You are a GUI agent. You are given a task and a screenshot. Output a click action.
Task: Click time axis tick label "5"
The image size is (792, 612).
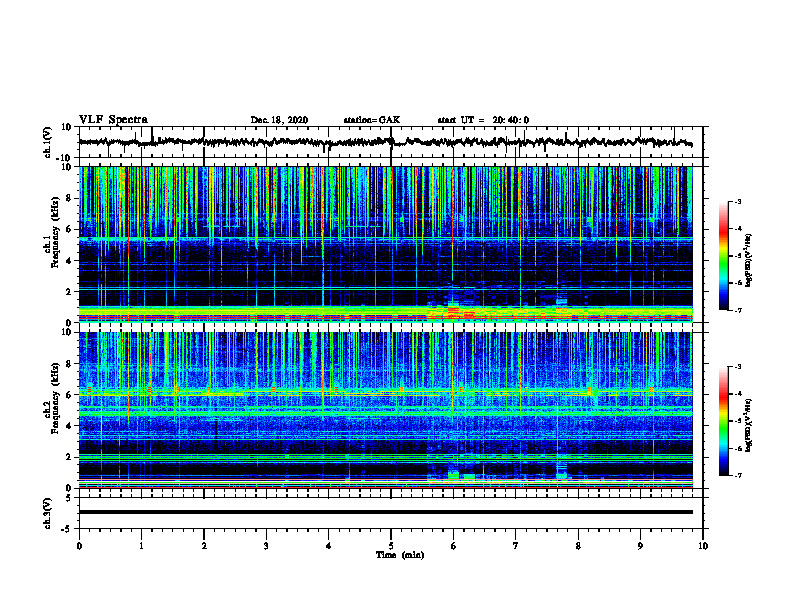click(x=391, y=546)
